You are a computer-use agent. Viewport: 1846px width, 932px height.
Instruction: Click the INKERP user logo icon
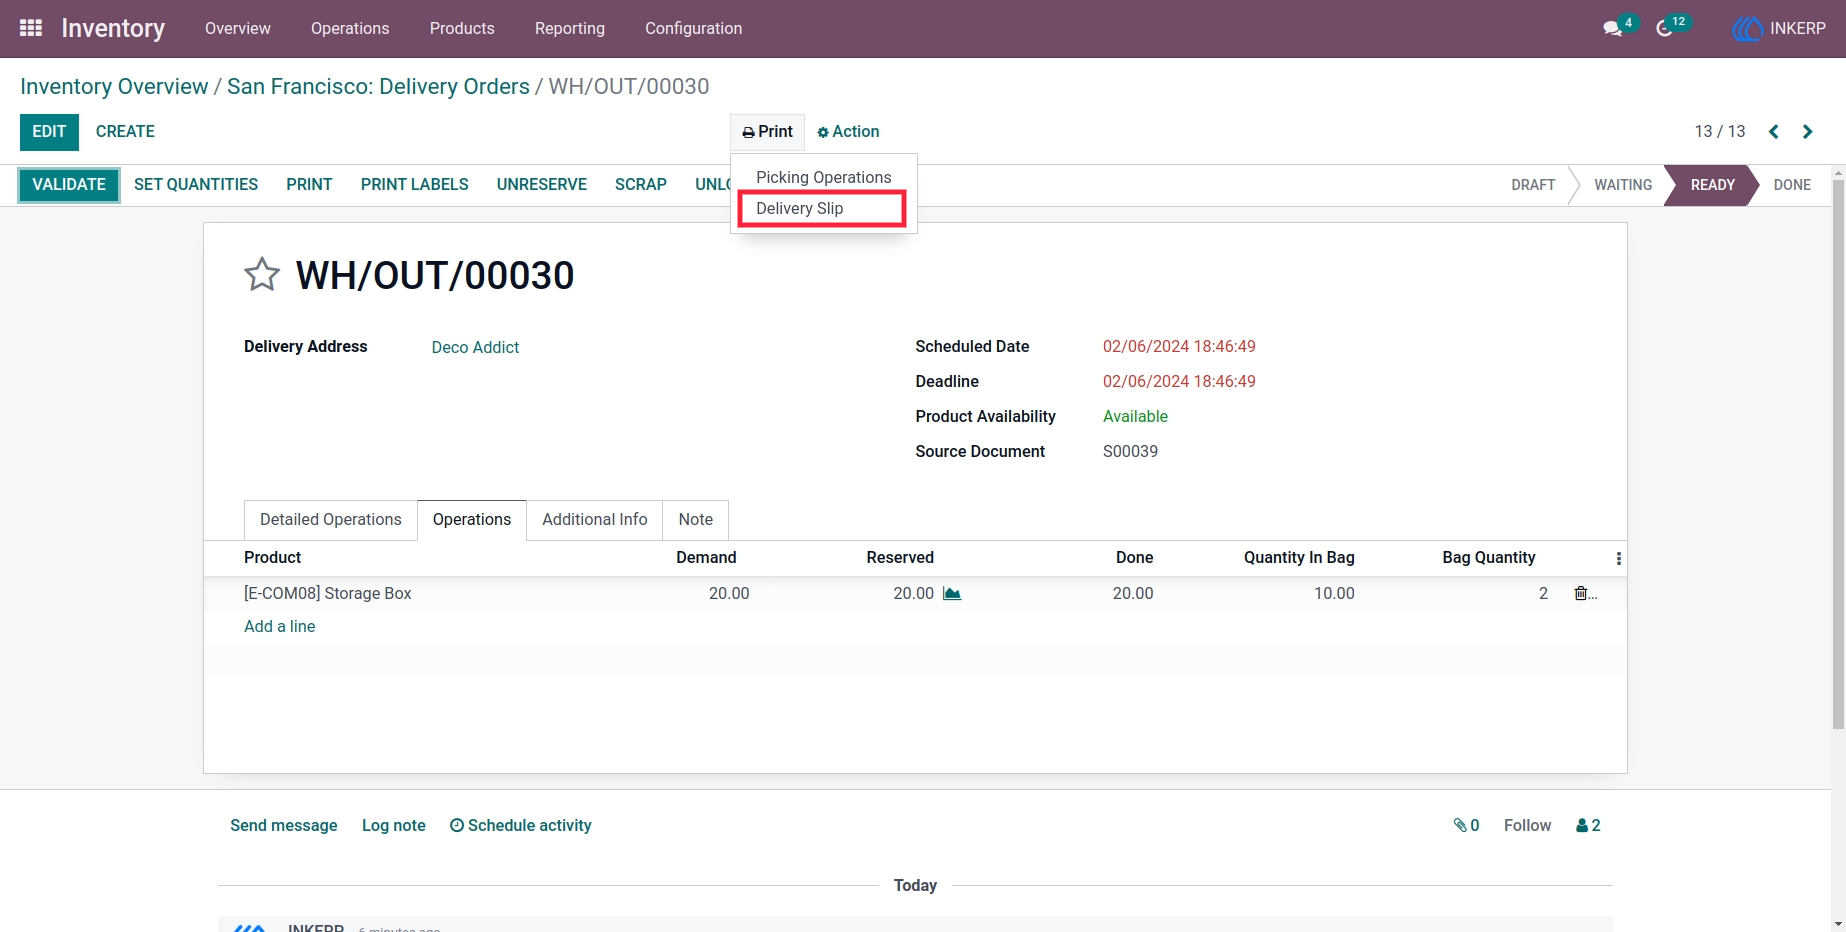(1747, 29)
